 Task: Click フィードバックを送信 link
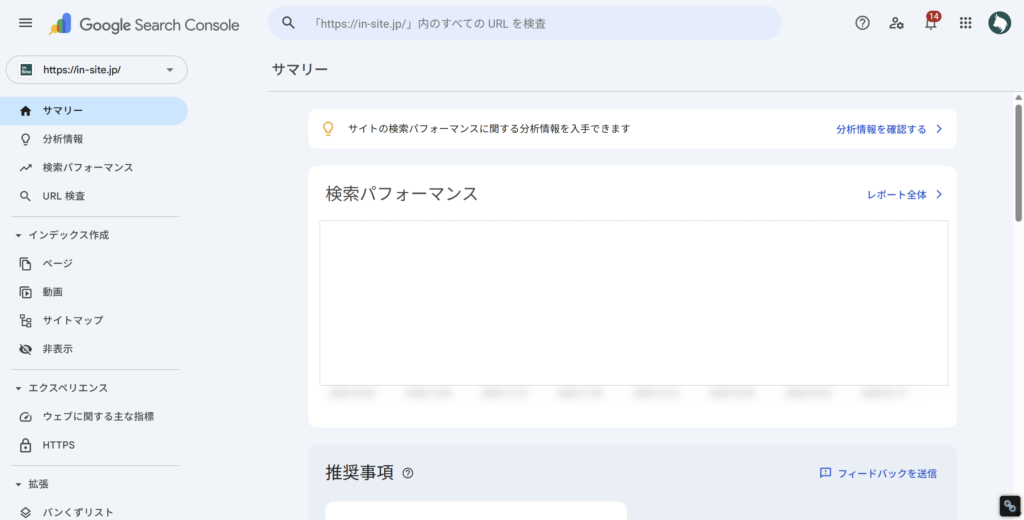click(x=887, y=474)
